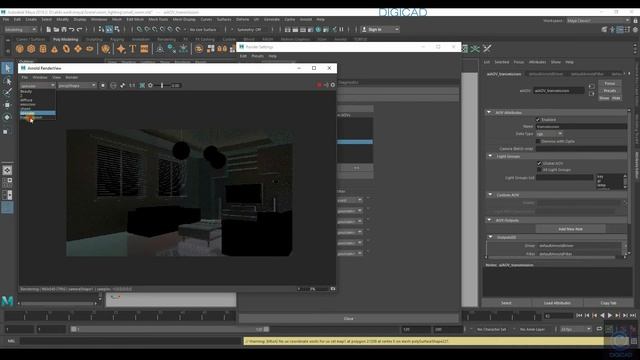The image size is (640, 360).
Task: Collapse the Custom AOV section
Action: (490, 195)
